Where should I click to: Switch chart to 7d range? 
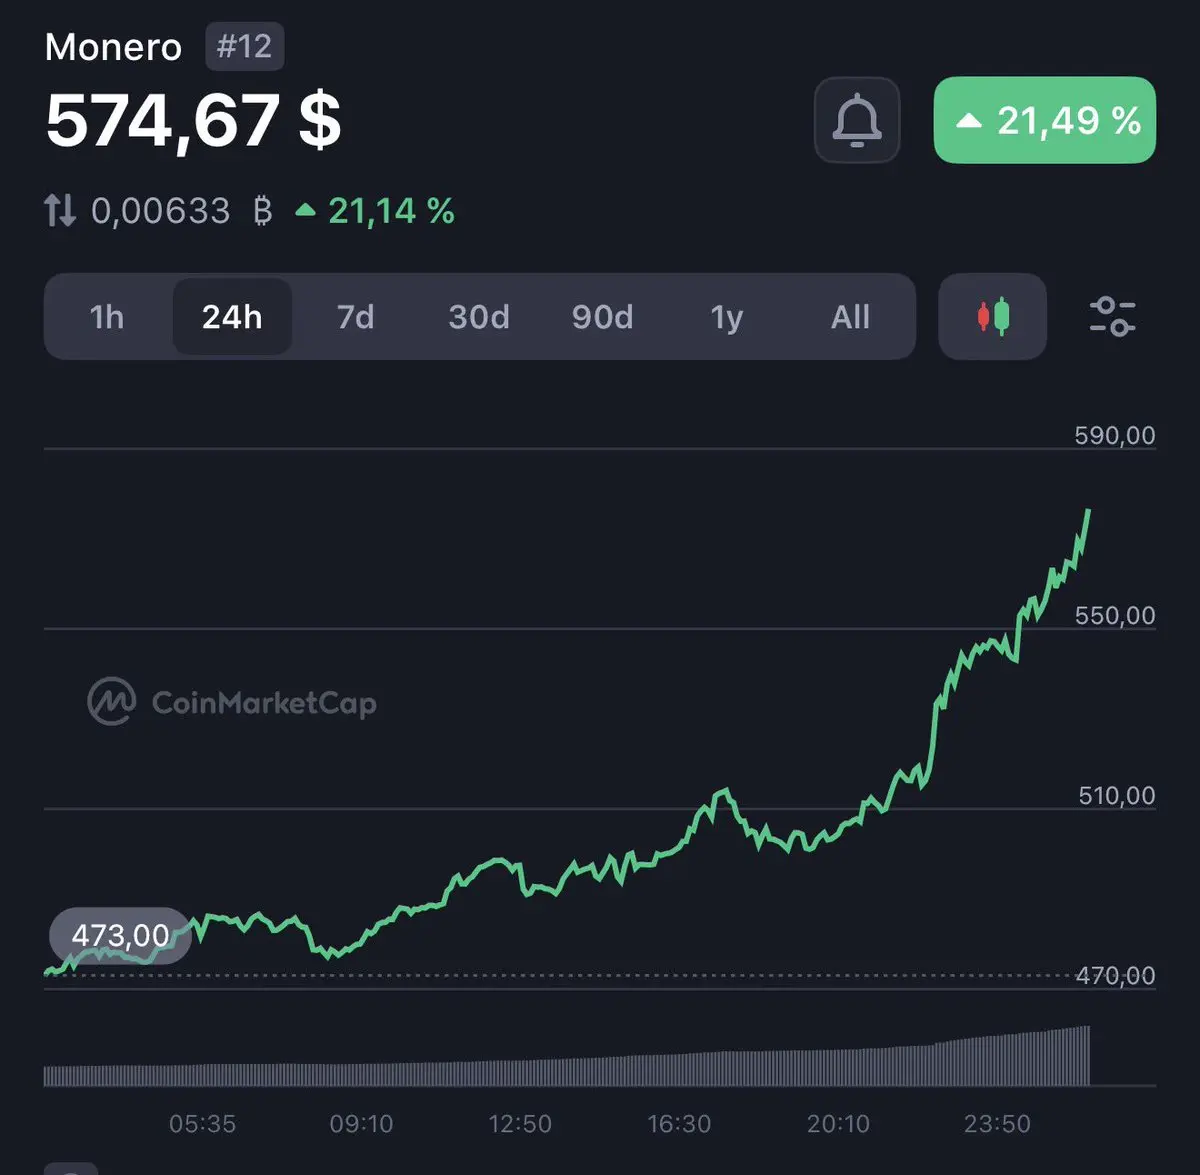355,317
